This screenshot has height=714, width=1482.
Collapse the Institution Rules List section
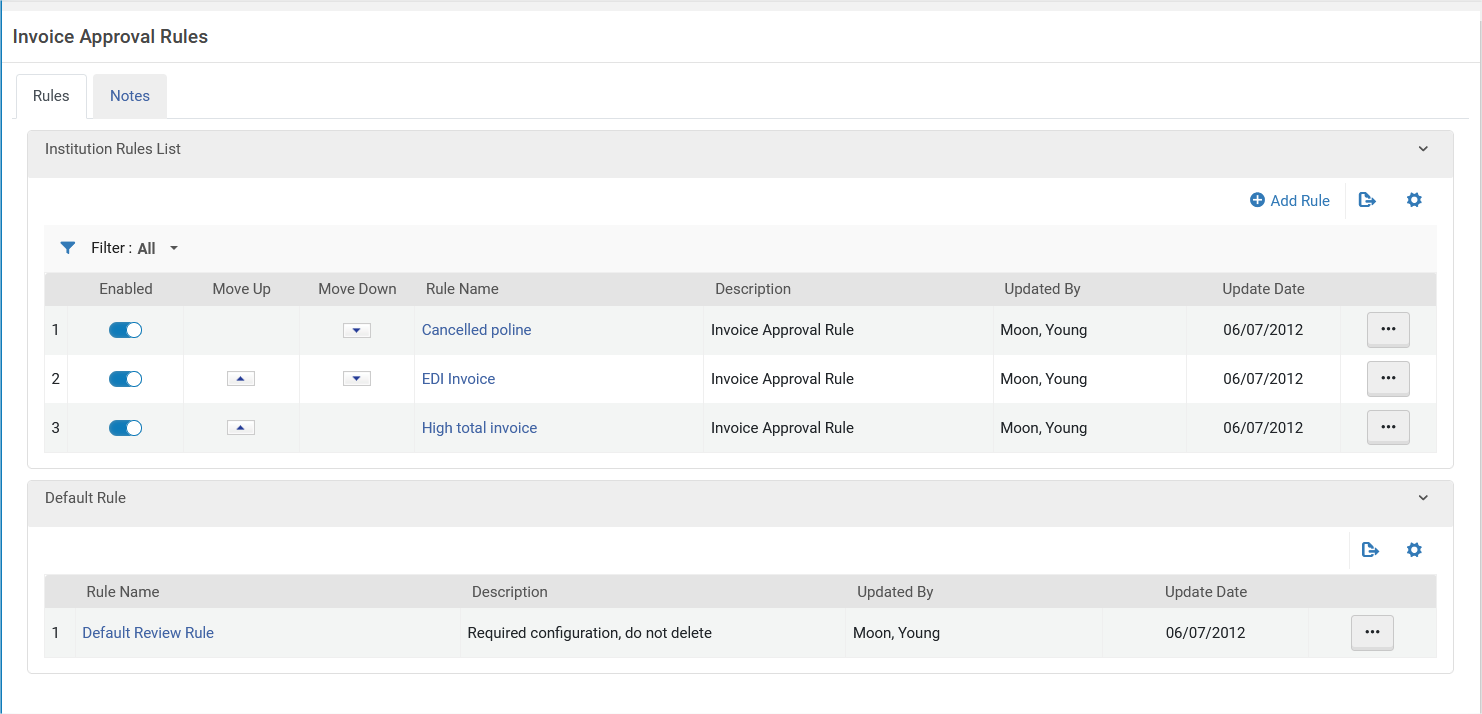1423,149
